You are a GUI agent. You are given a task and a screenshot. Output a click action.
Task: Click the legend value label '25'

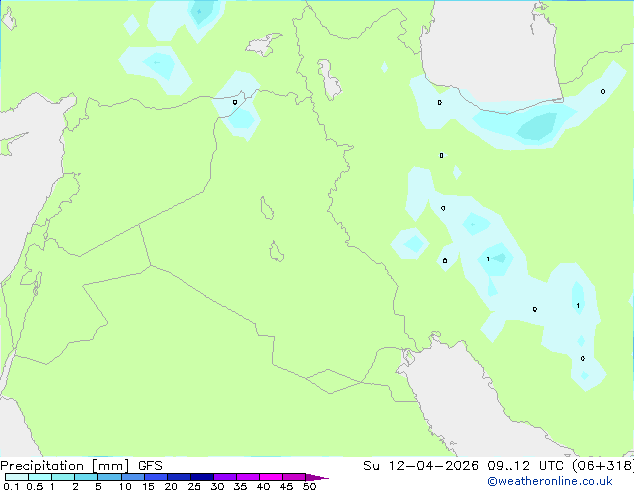pos(194,486)
